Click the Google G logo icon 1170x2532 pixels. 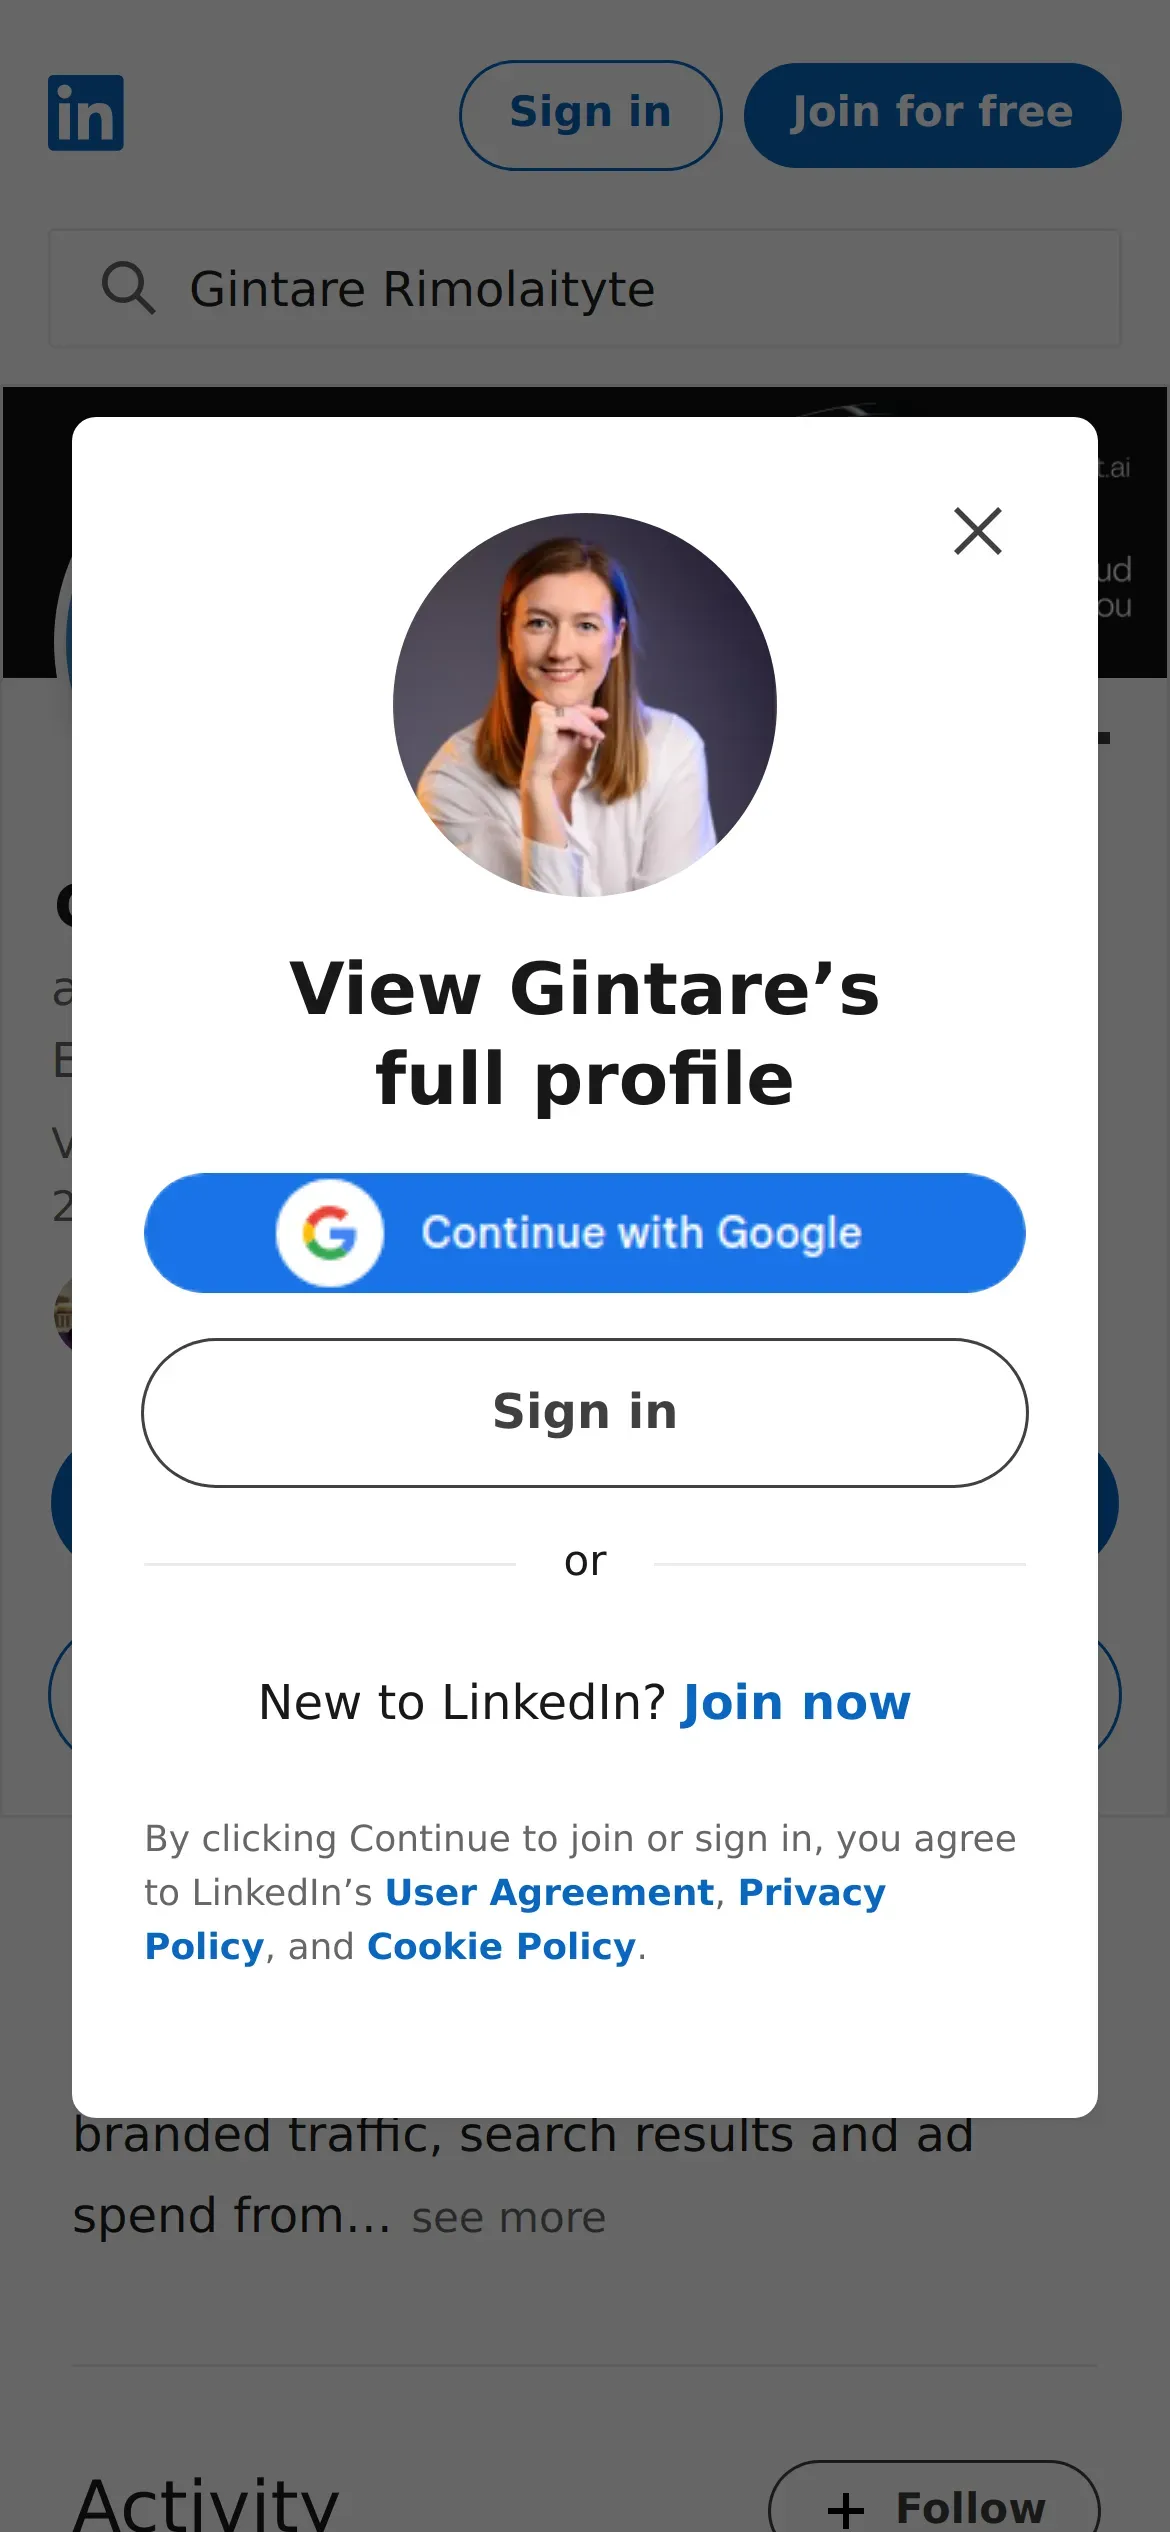click(x=330, y=1232)
